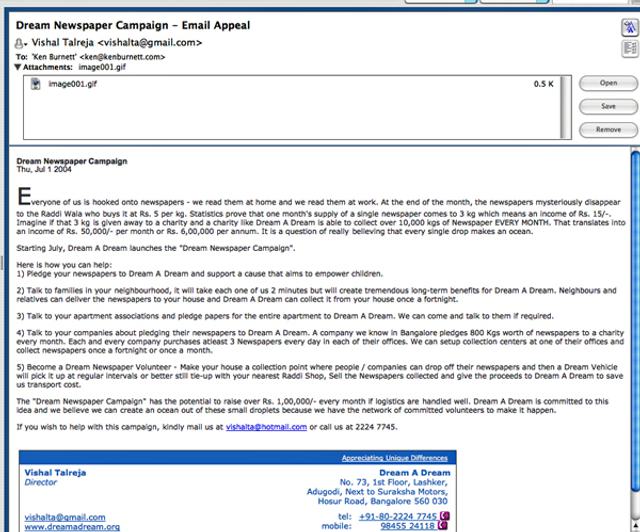This screenshot has height=532, width=640.
Task: Click the vishalta@gmail.com signature link
Action: point(63,516)
